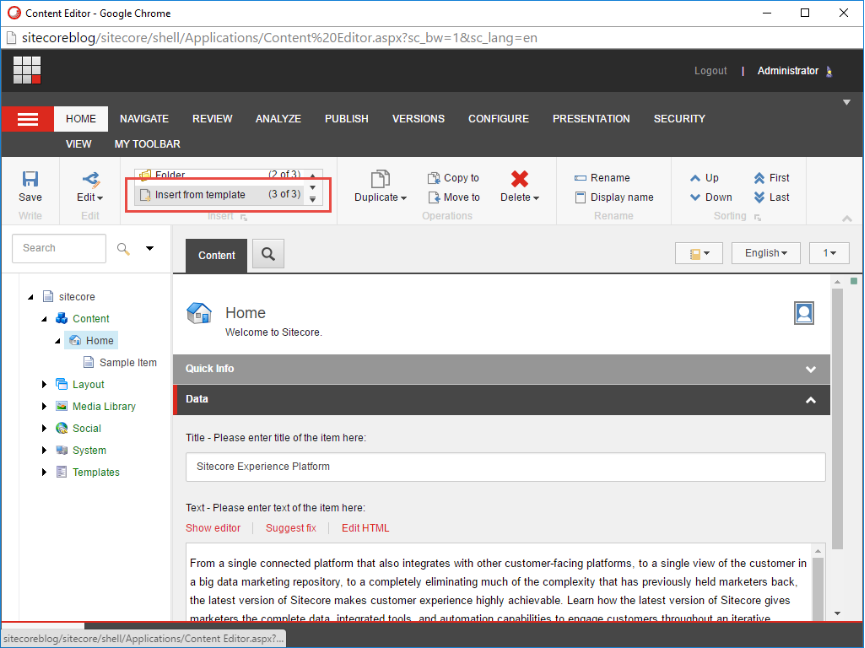Open the PRESENTATION ribbon tab
865x648 pixels.
click(591, 119)
